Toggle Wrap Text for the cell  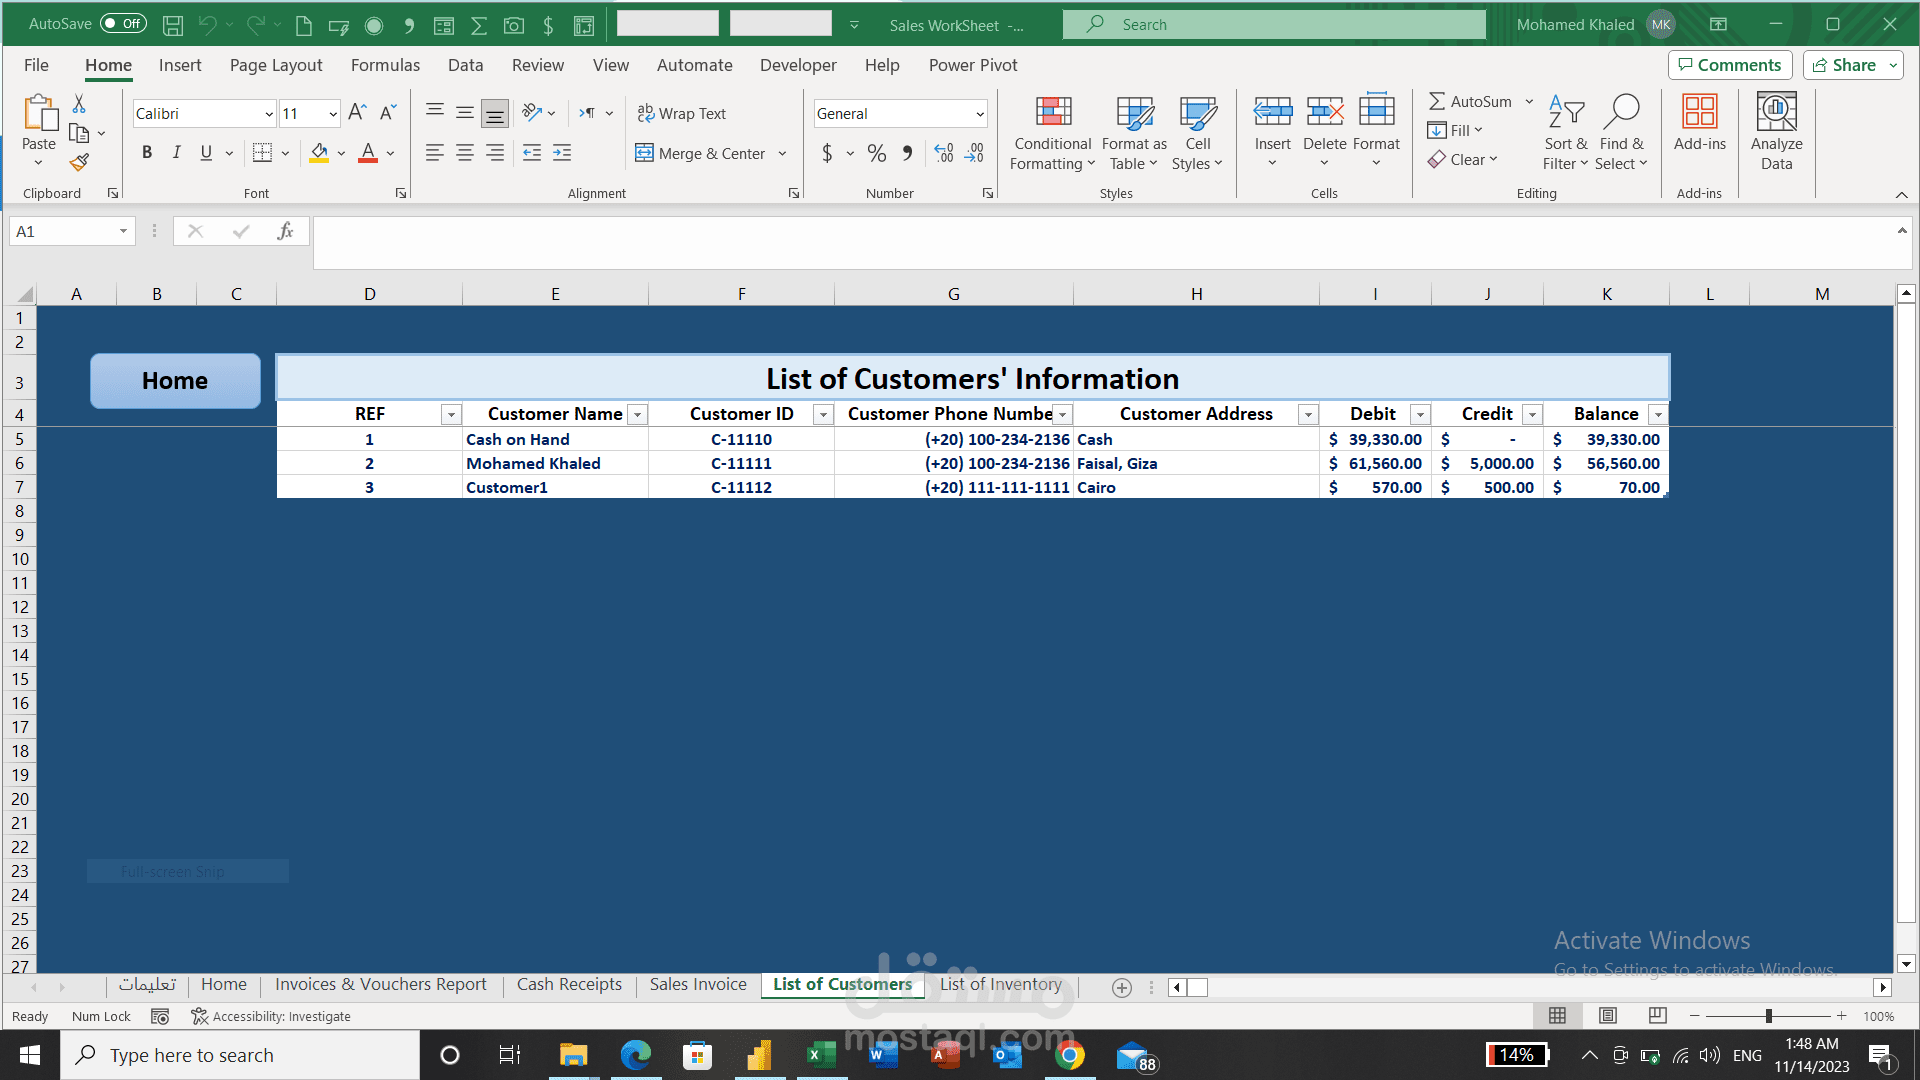tap(682, 114)
